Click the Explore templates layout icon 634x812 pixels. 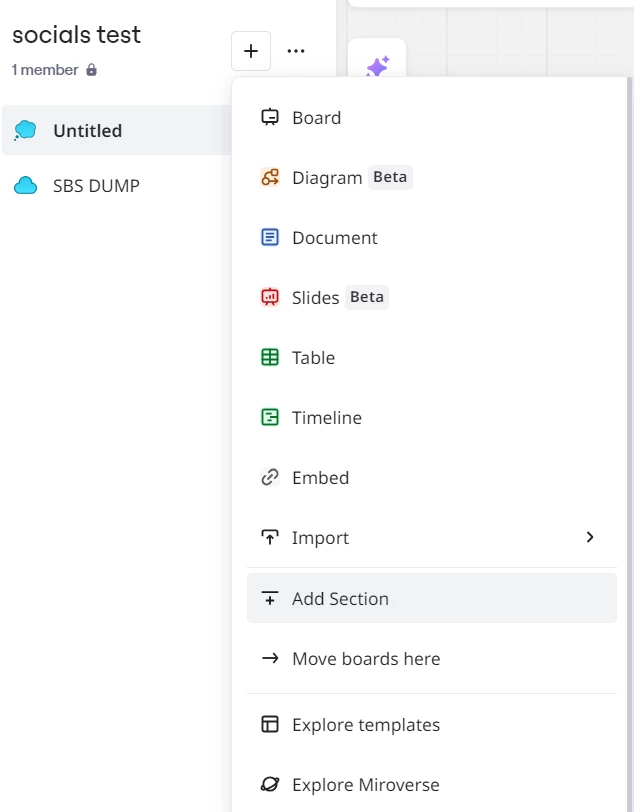tap(270, 724)
